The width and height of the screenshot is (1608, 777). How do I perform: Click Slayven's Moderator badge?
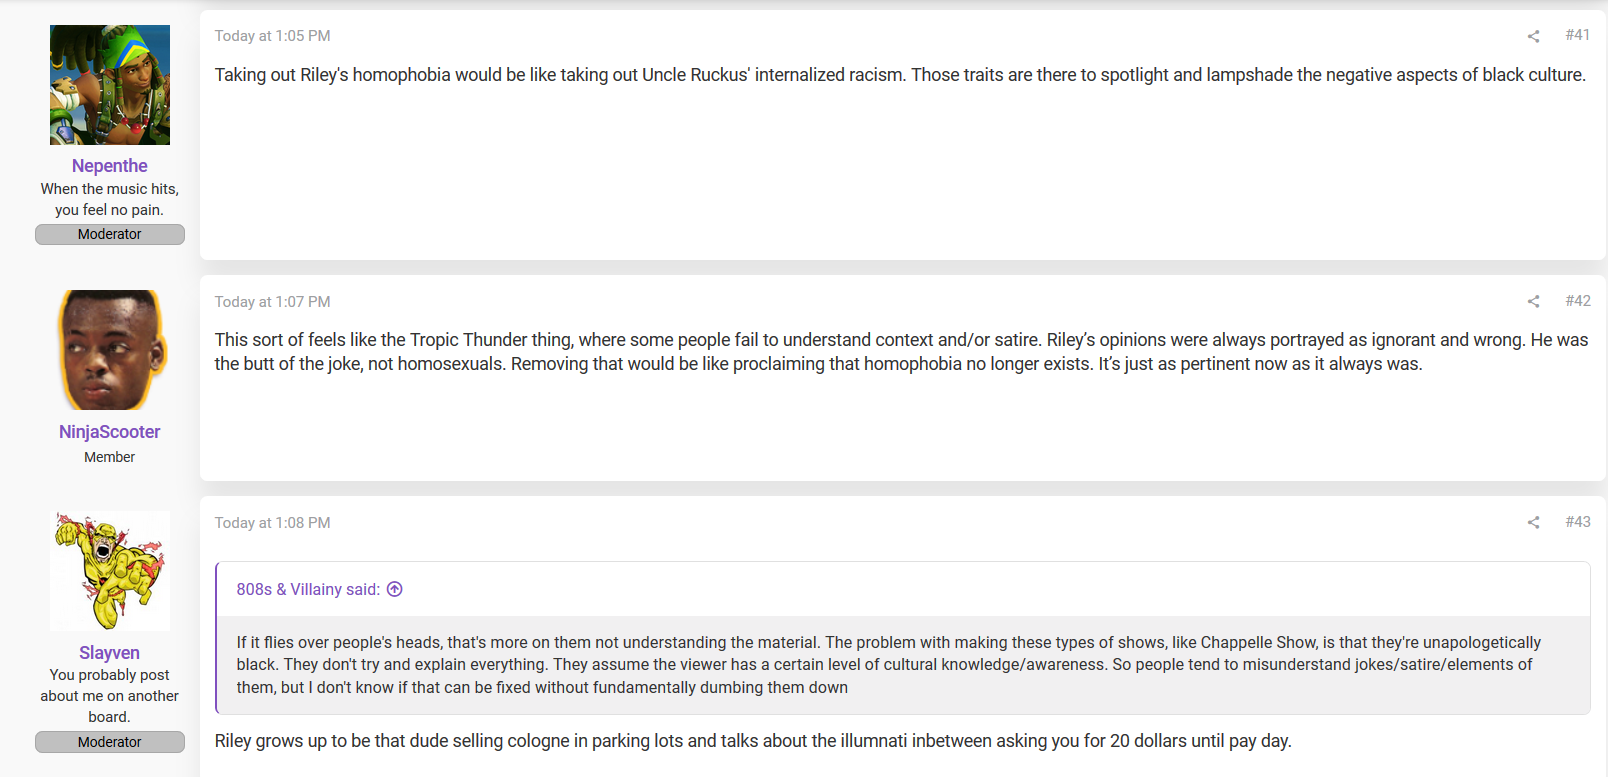click(110, 742)
